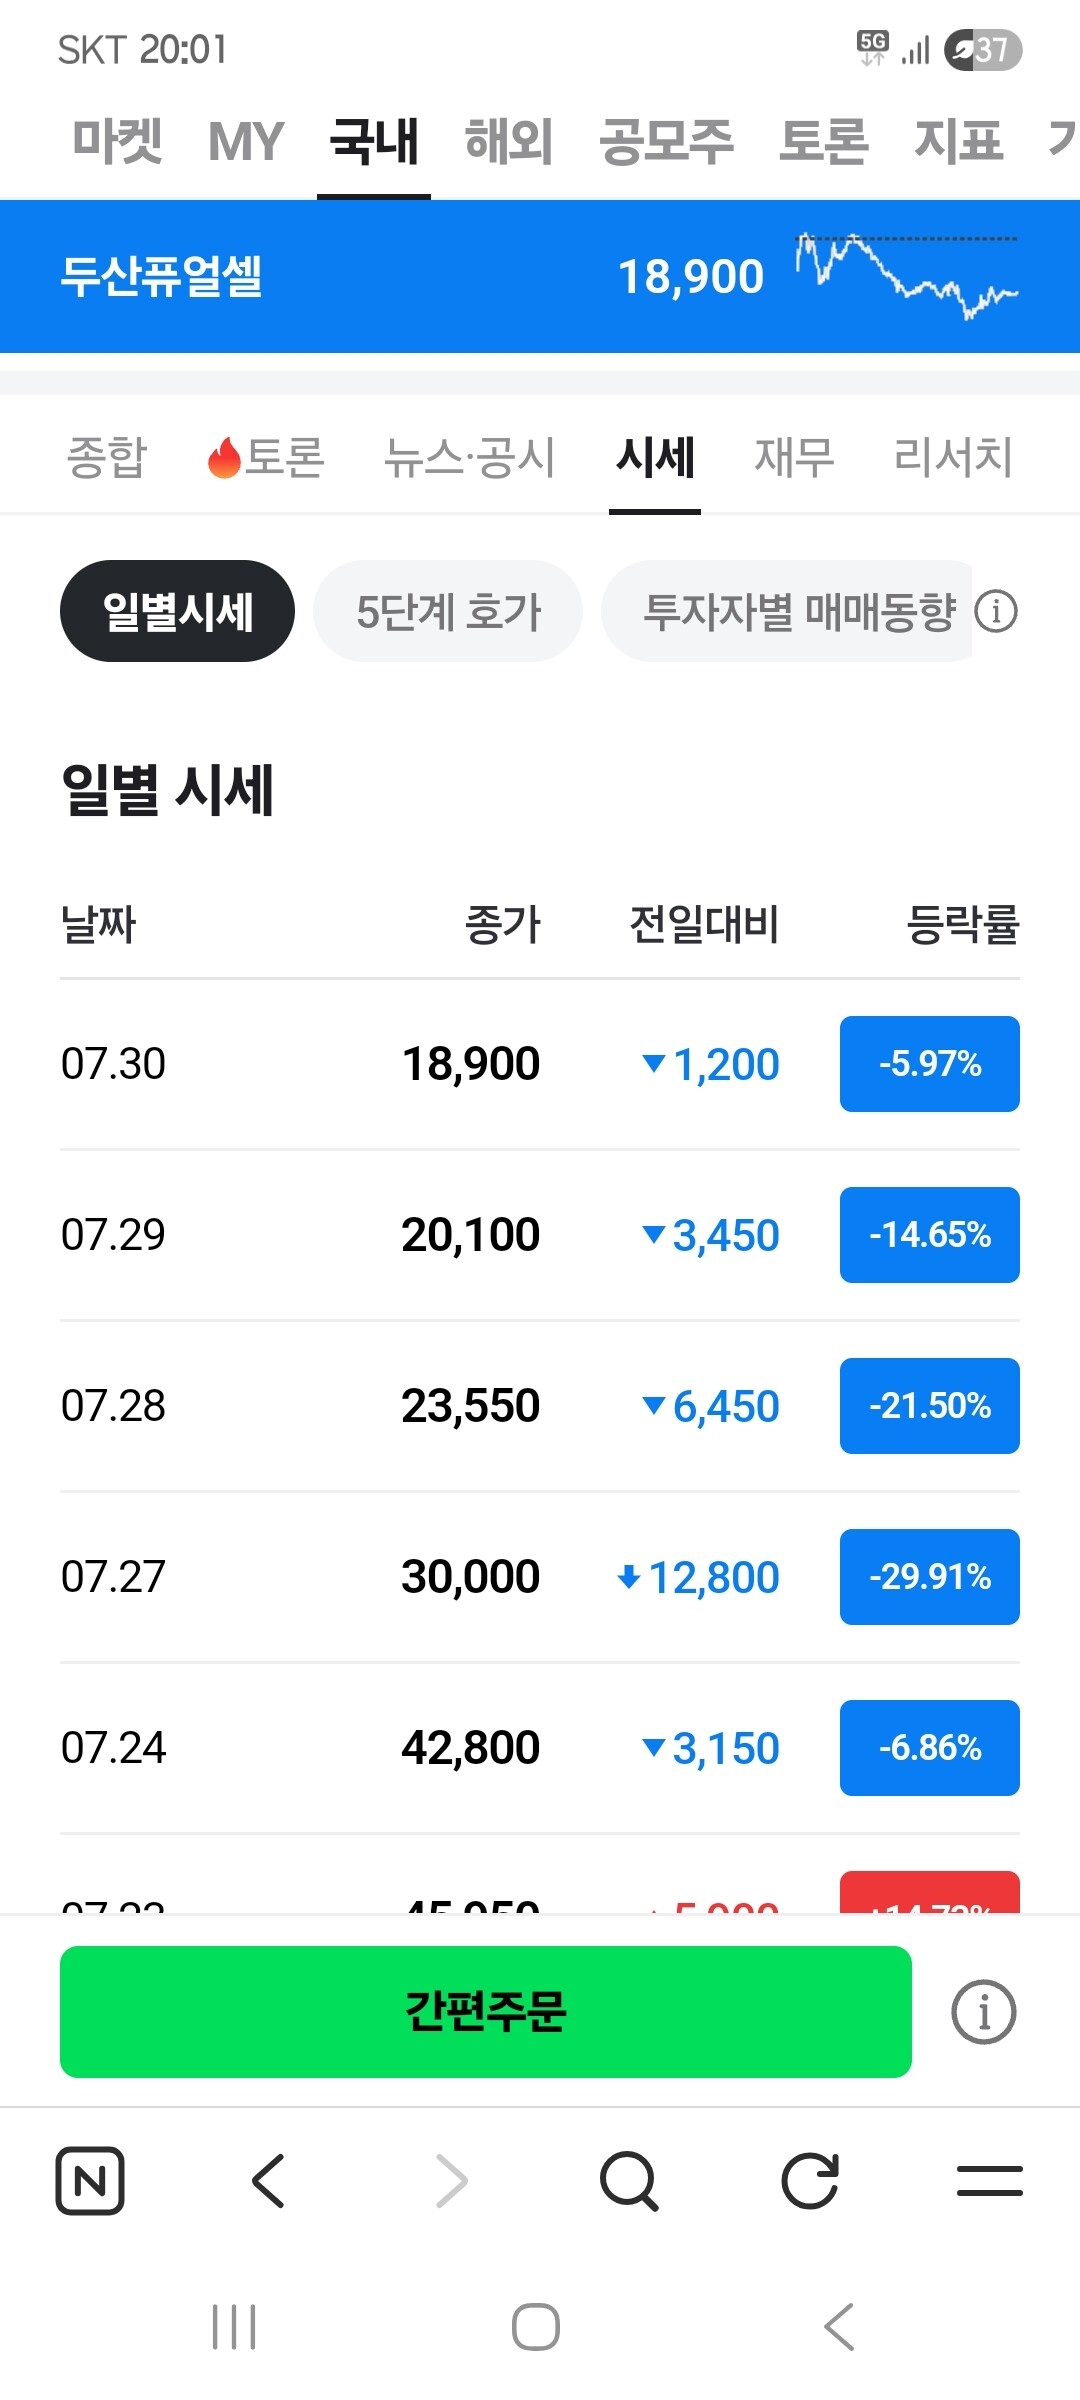1080x2400 pixels.
Task: Tap info icon beside 간편주문 button
Action: point(984,2012)
